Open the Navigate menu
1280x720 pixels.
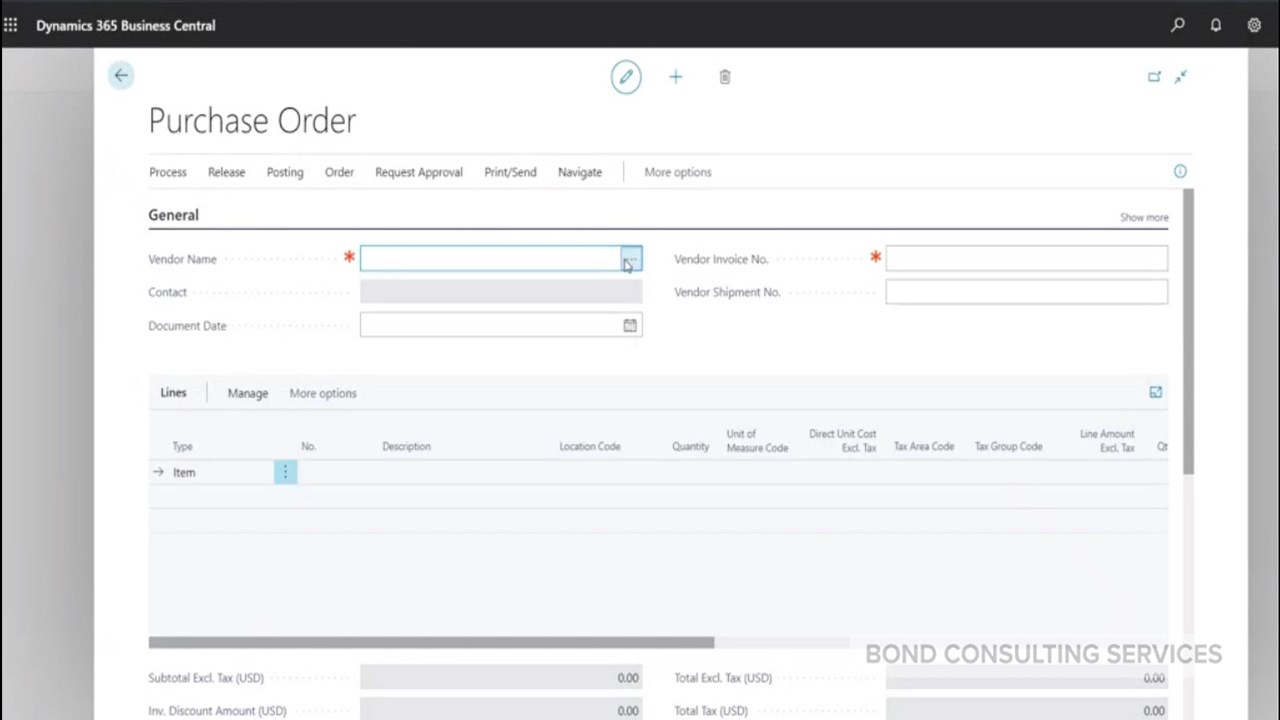(x=580, y=172)
